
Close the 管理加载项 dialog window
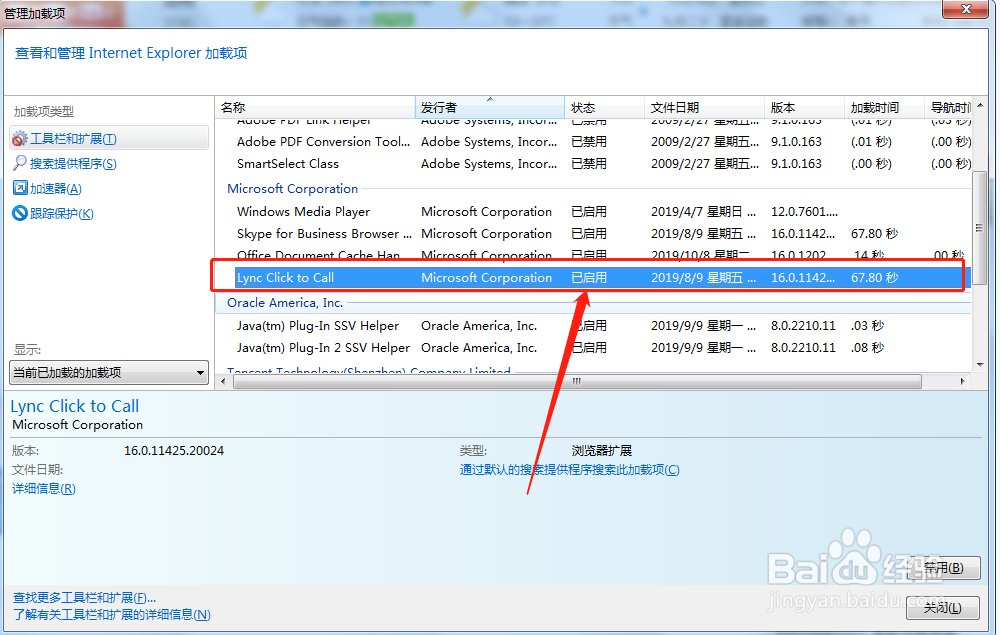pyautogui.click(x=966, y=8)
